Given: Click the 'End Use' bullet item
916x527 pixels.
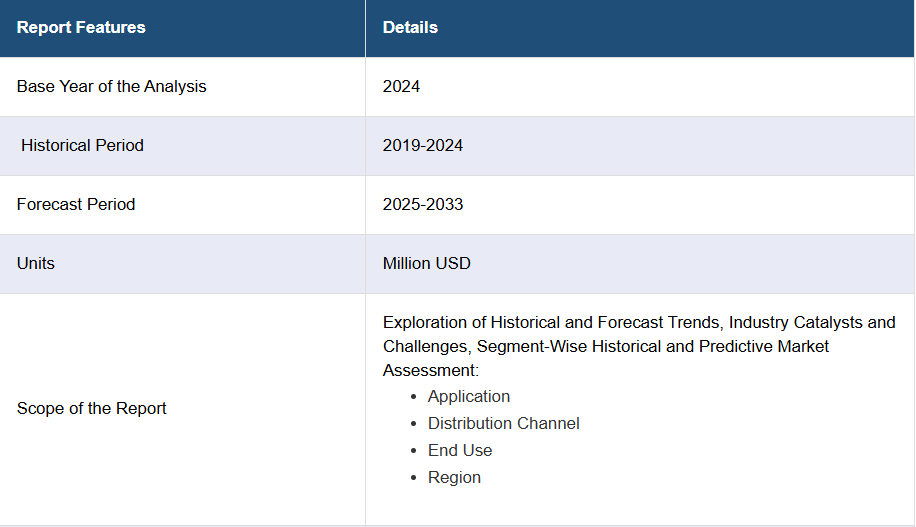Looking at the screenshot, I should point(460,450).
